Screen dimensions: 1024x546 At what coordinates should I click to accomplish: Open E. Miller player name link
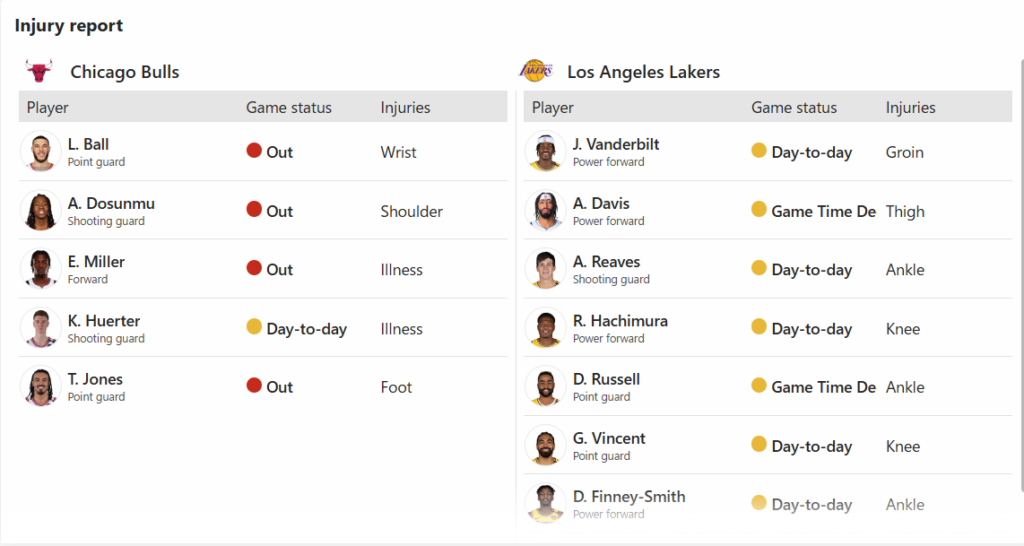pyautogui.click(x=96, y=262)
